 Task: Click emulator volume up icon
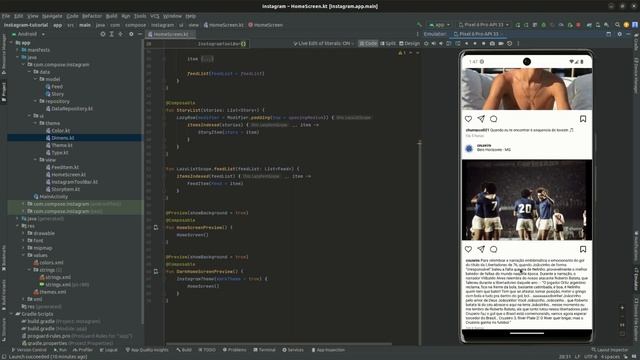433,43
